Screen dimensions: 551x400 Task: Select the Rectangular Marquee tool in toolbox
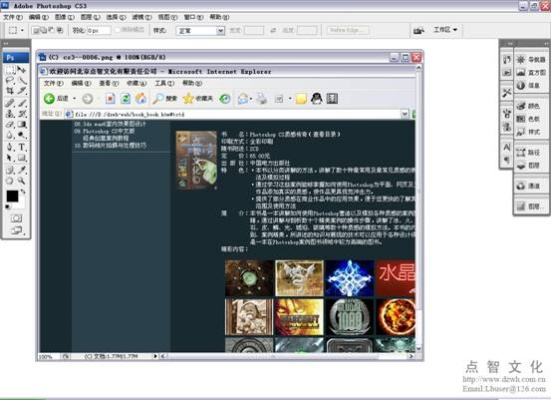10,70
